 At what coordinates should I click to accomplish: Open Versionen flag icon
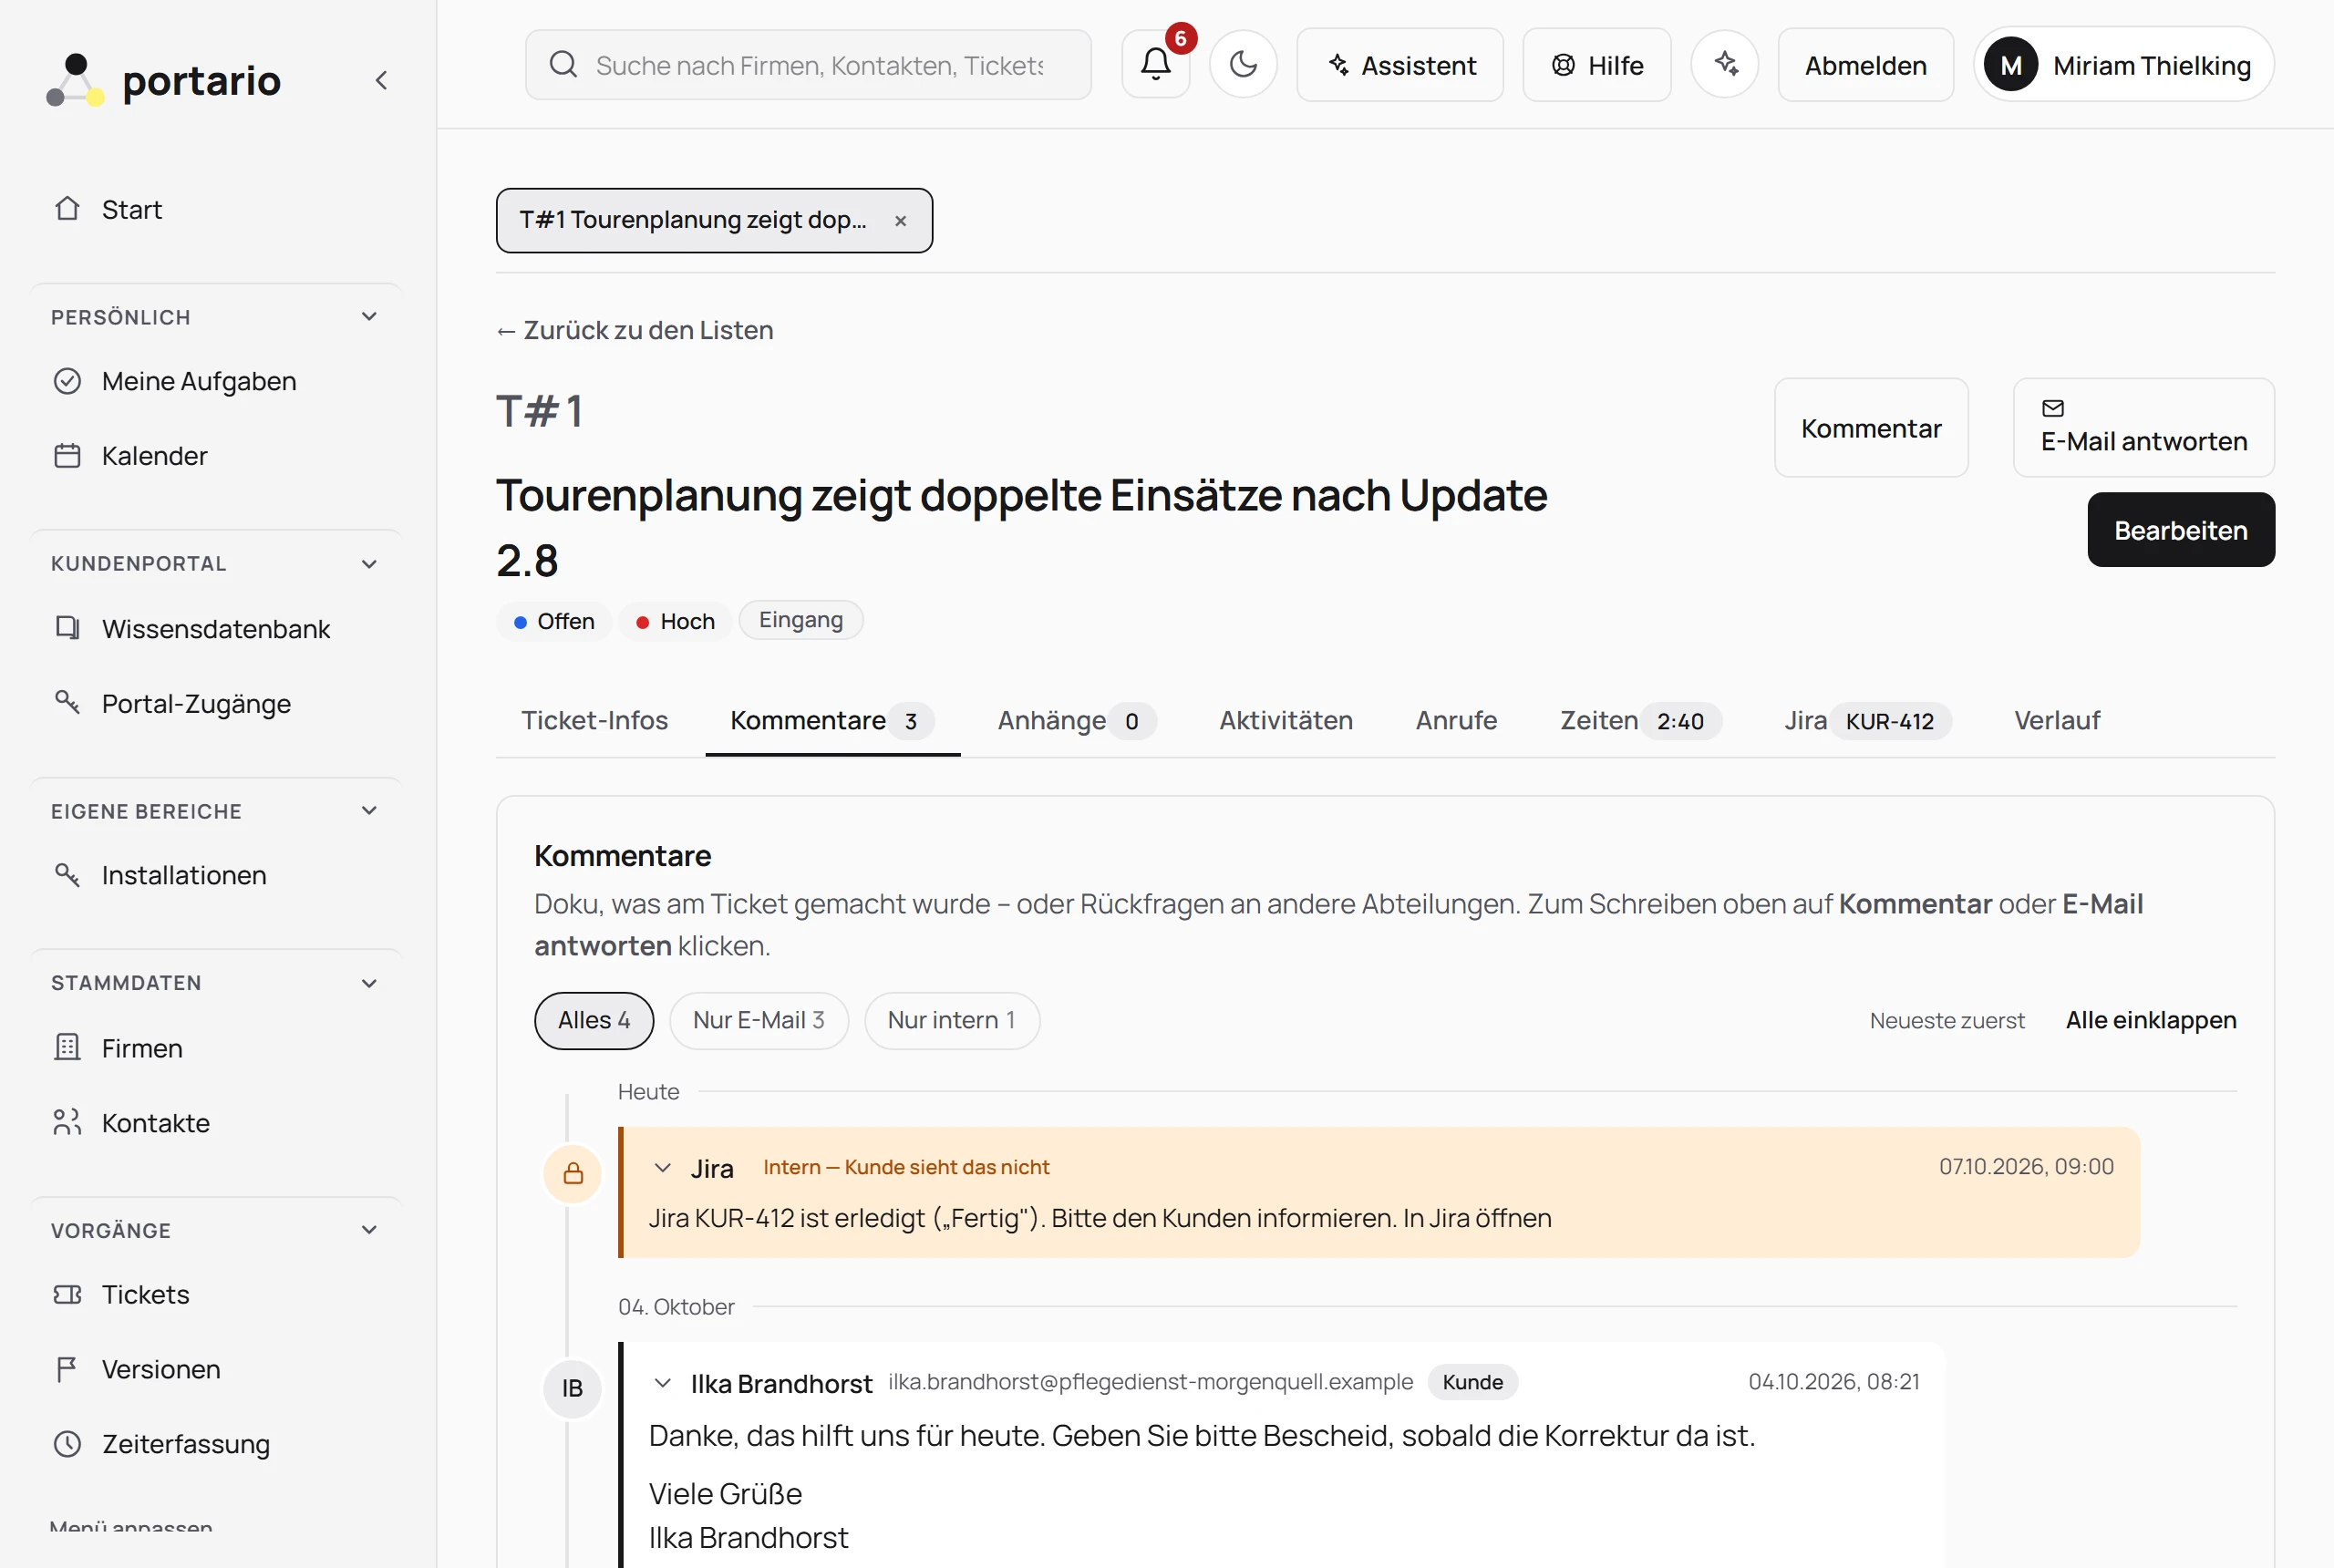tap(67, 1369)
